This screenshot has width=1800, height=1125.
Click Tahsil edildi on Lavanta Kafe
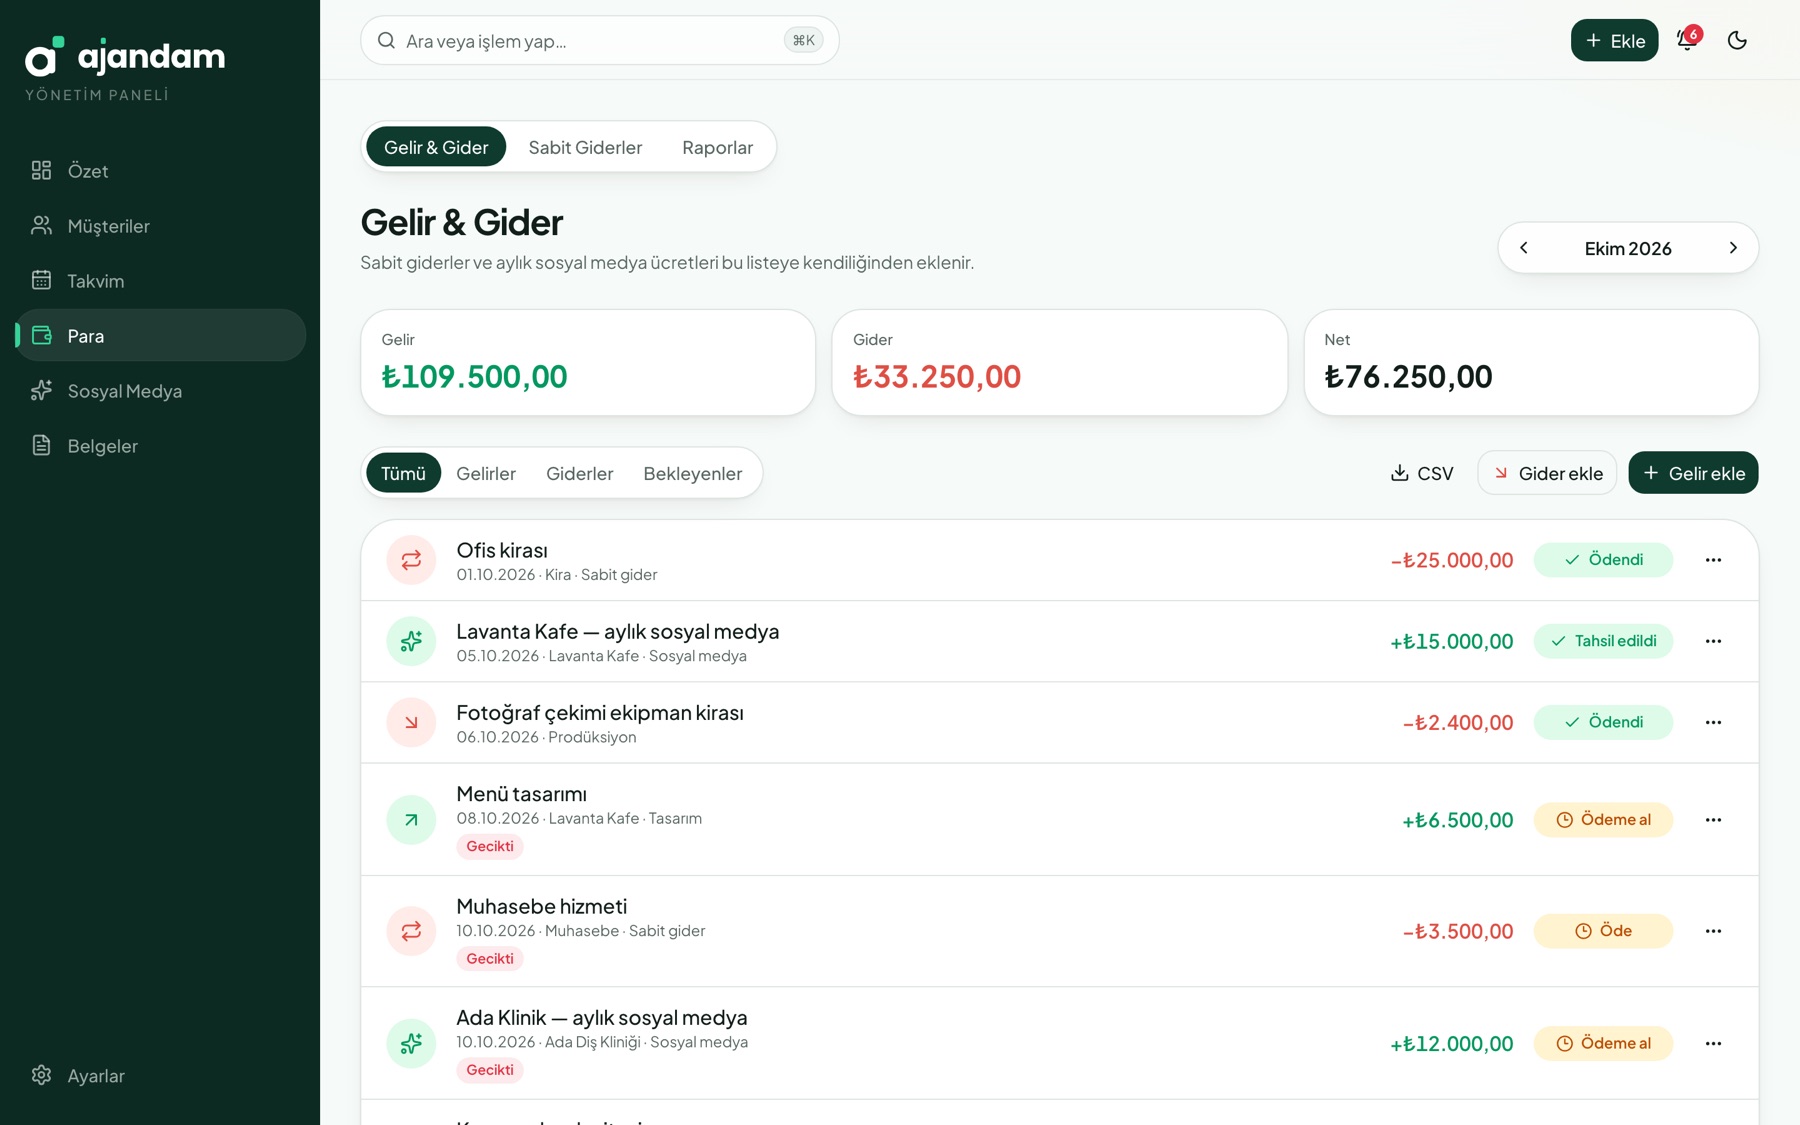click(1603, 641)
